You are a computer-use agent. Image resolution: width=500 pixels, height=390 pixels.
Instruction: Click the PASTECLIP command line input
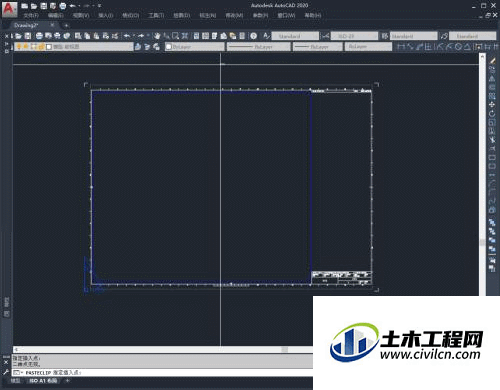tap(163, 372)
